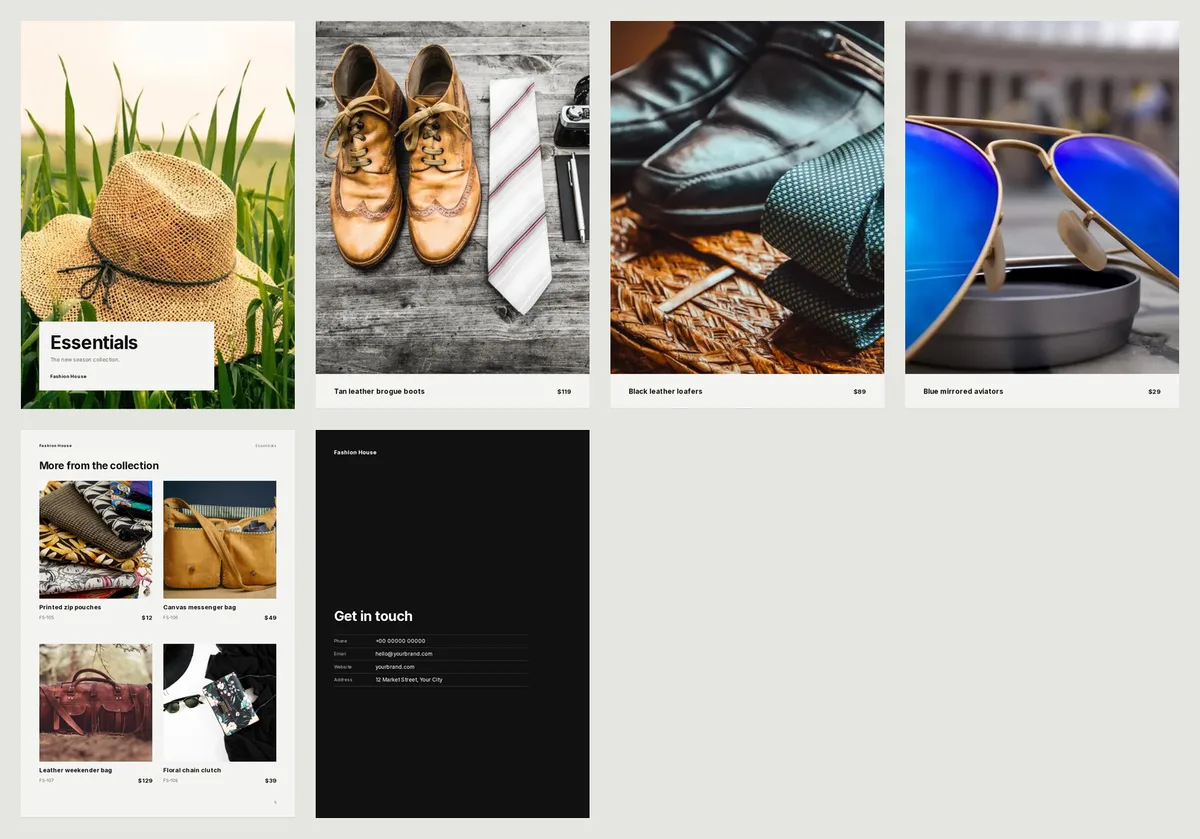1200x839 pixels.
Task: Click product code FS-107
Action: [47, 781]
